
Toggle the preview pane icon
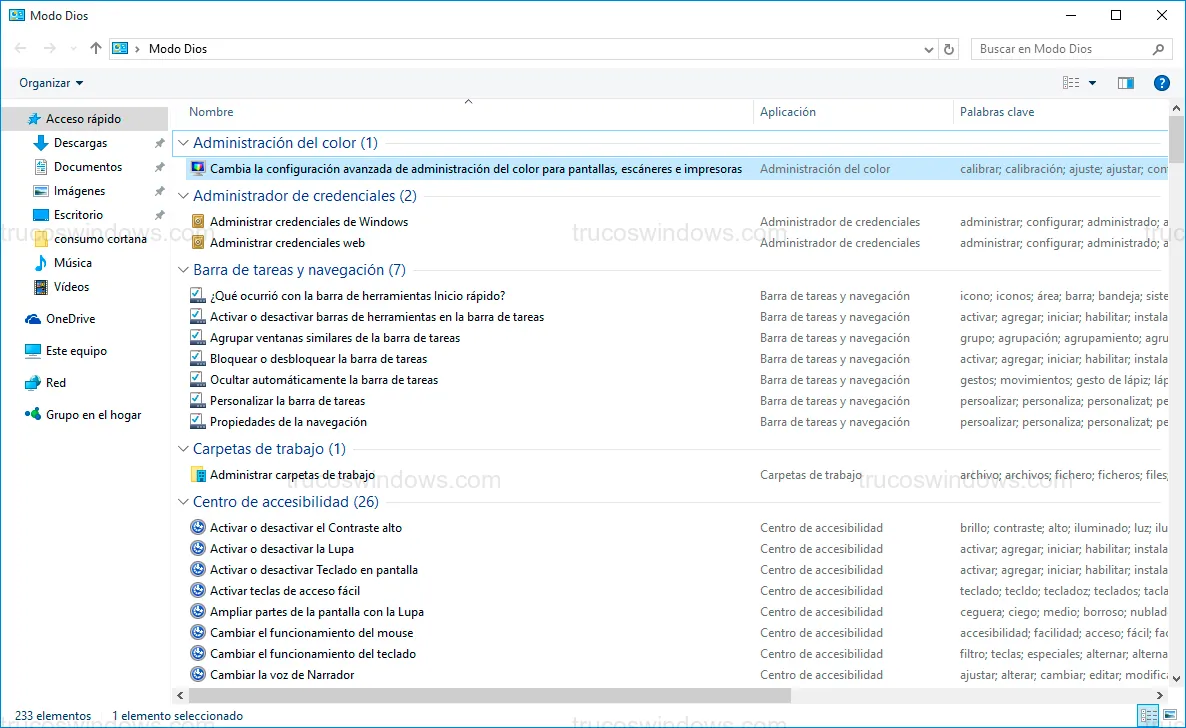1125,83
